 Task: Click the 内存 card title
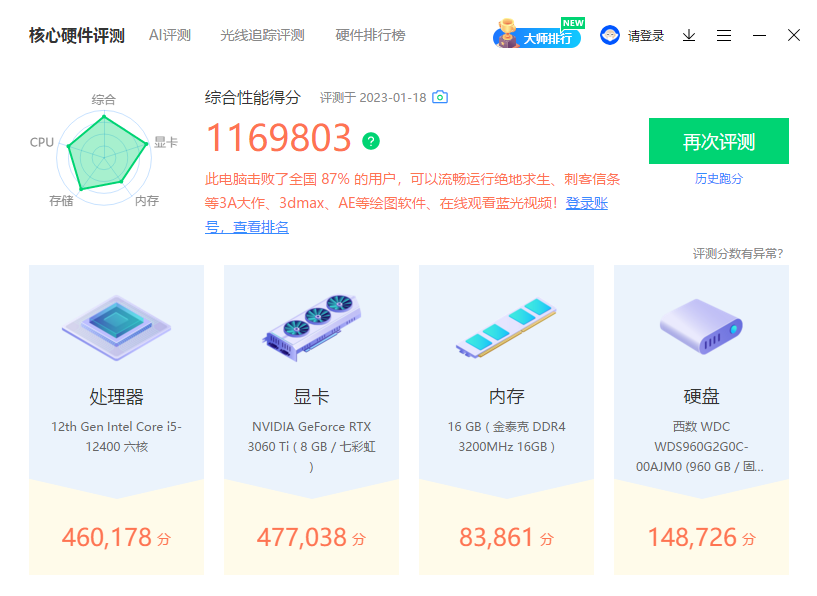[x=506, y=396]
